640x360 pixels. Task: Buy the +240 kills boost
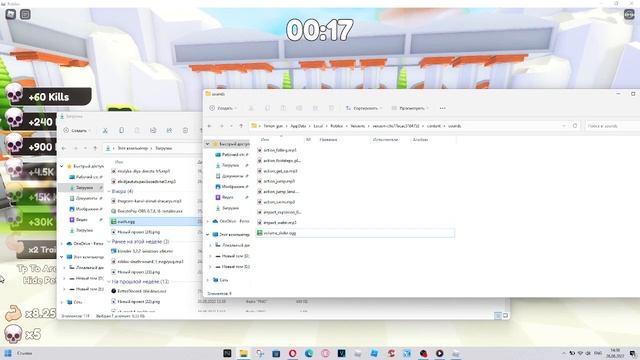[31, 121]
